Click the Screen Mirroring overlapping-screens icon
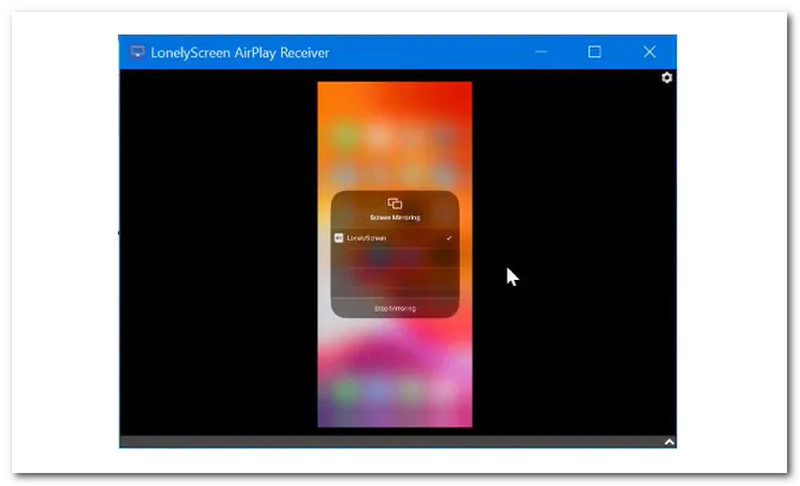Image resolution: width=800 pixels, height=486 pixels. tap(394, 203)
